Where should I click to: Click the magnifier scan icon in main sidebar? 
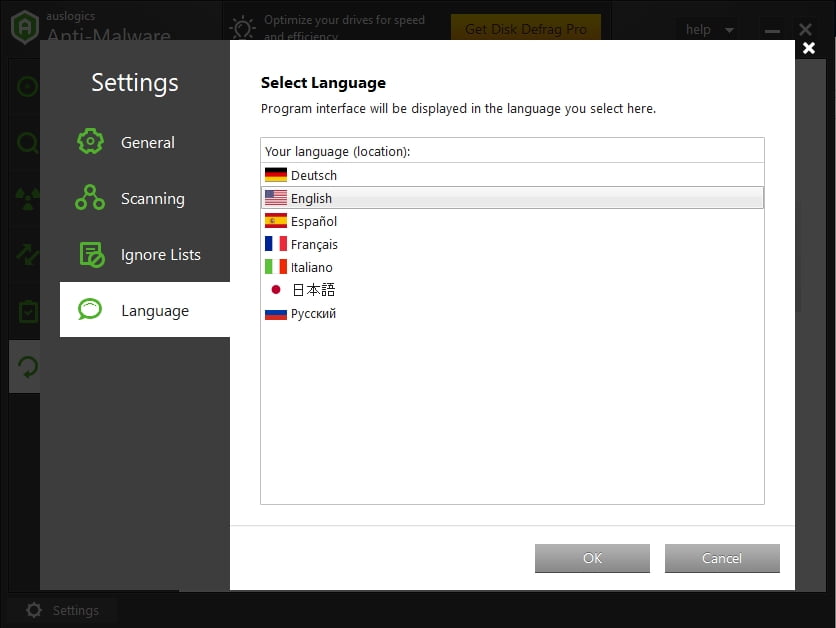(27, 143)
